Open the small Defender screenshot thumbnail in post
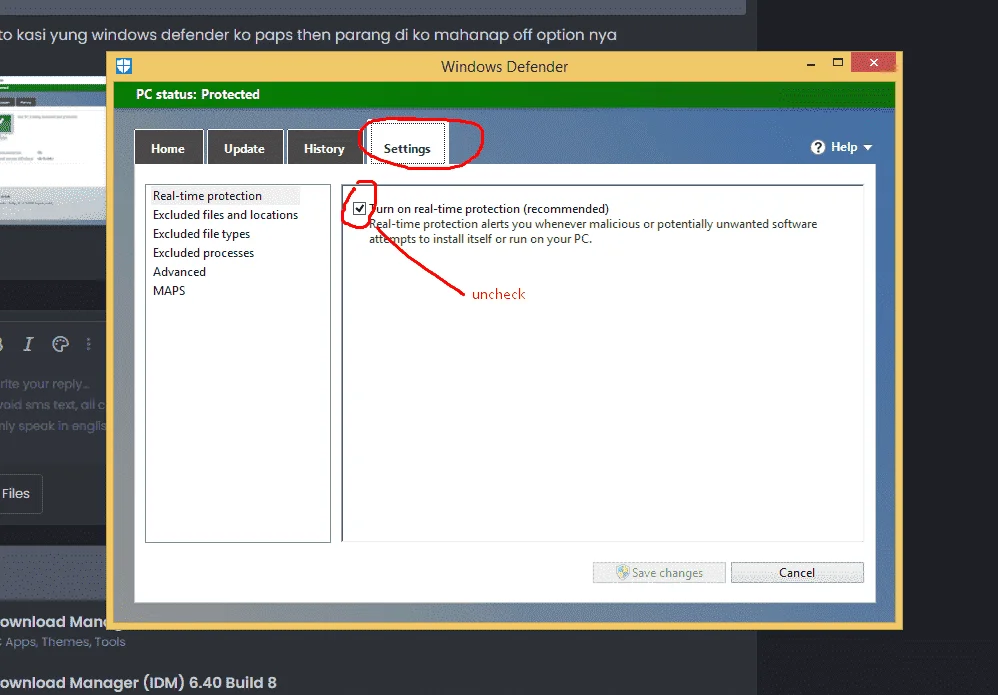The image size is (998, 695). (53, 150)
